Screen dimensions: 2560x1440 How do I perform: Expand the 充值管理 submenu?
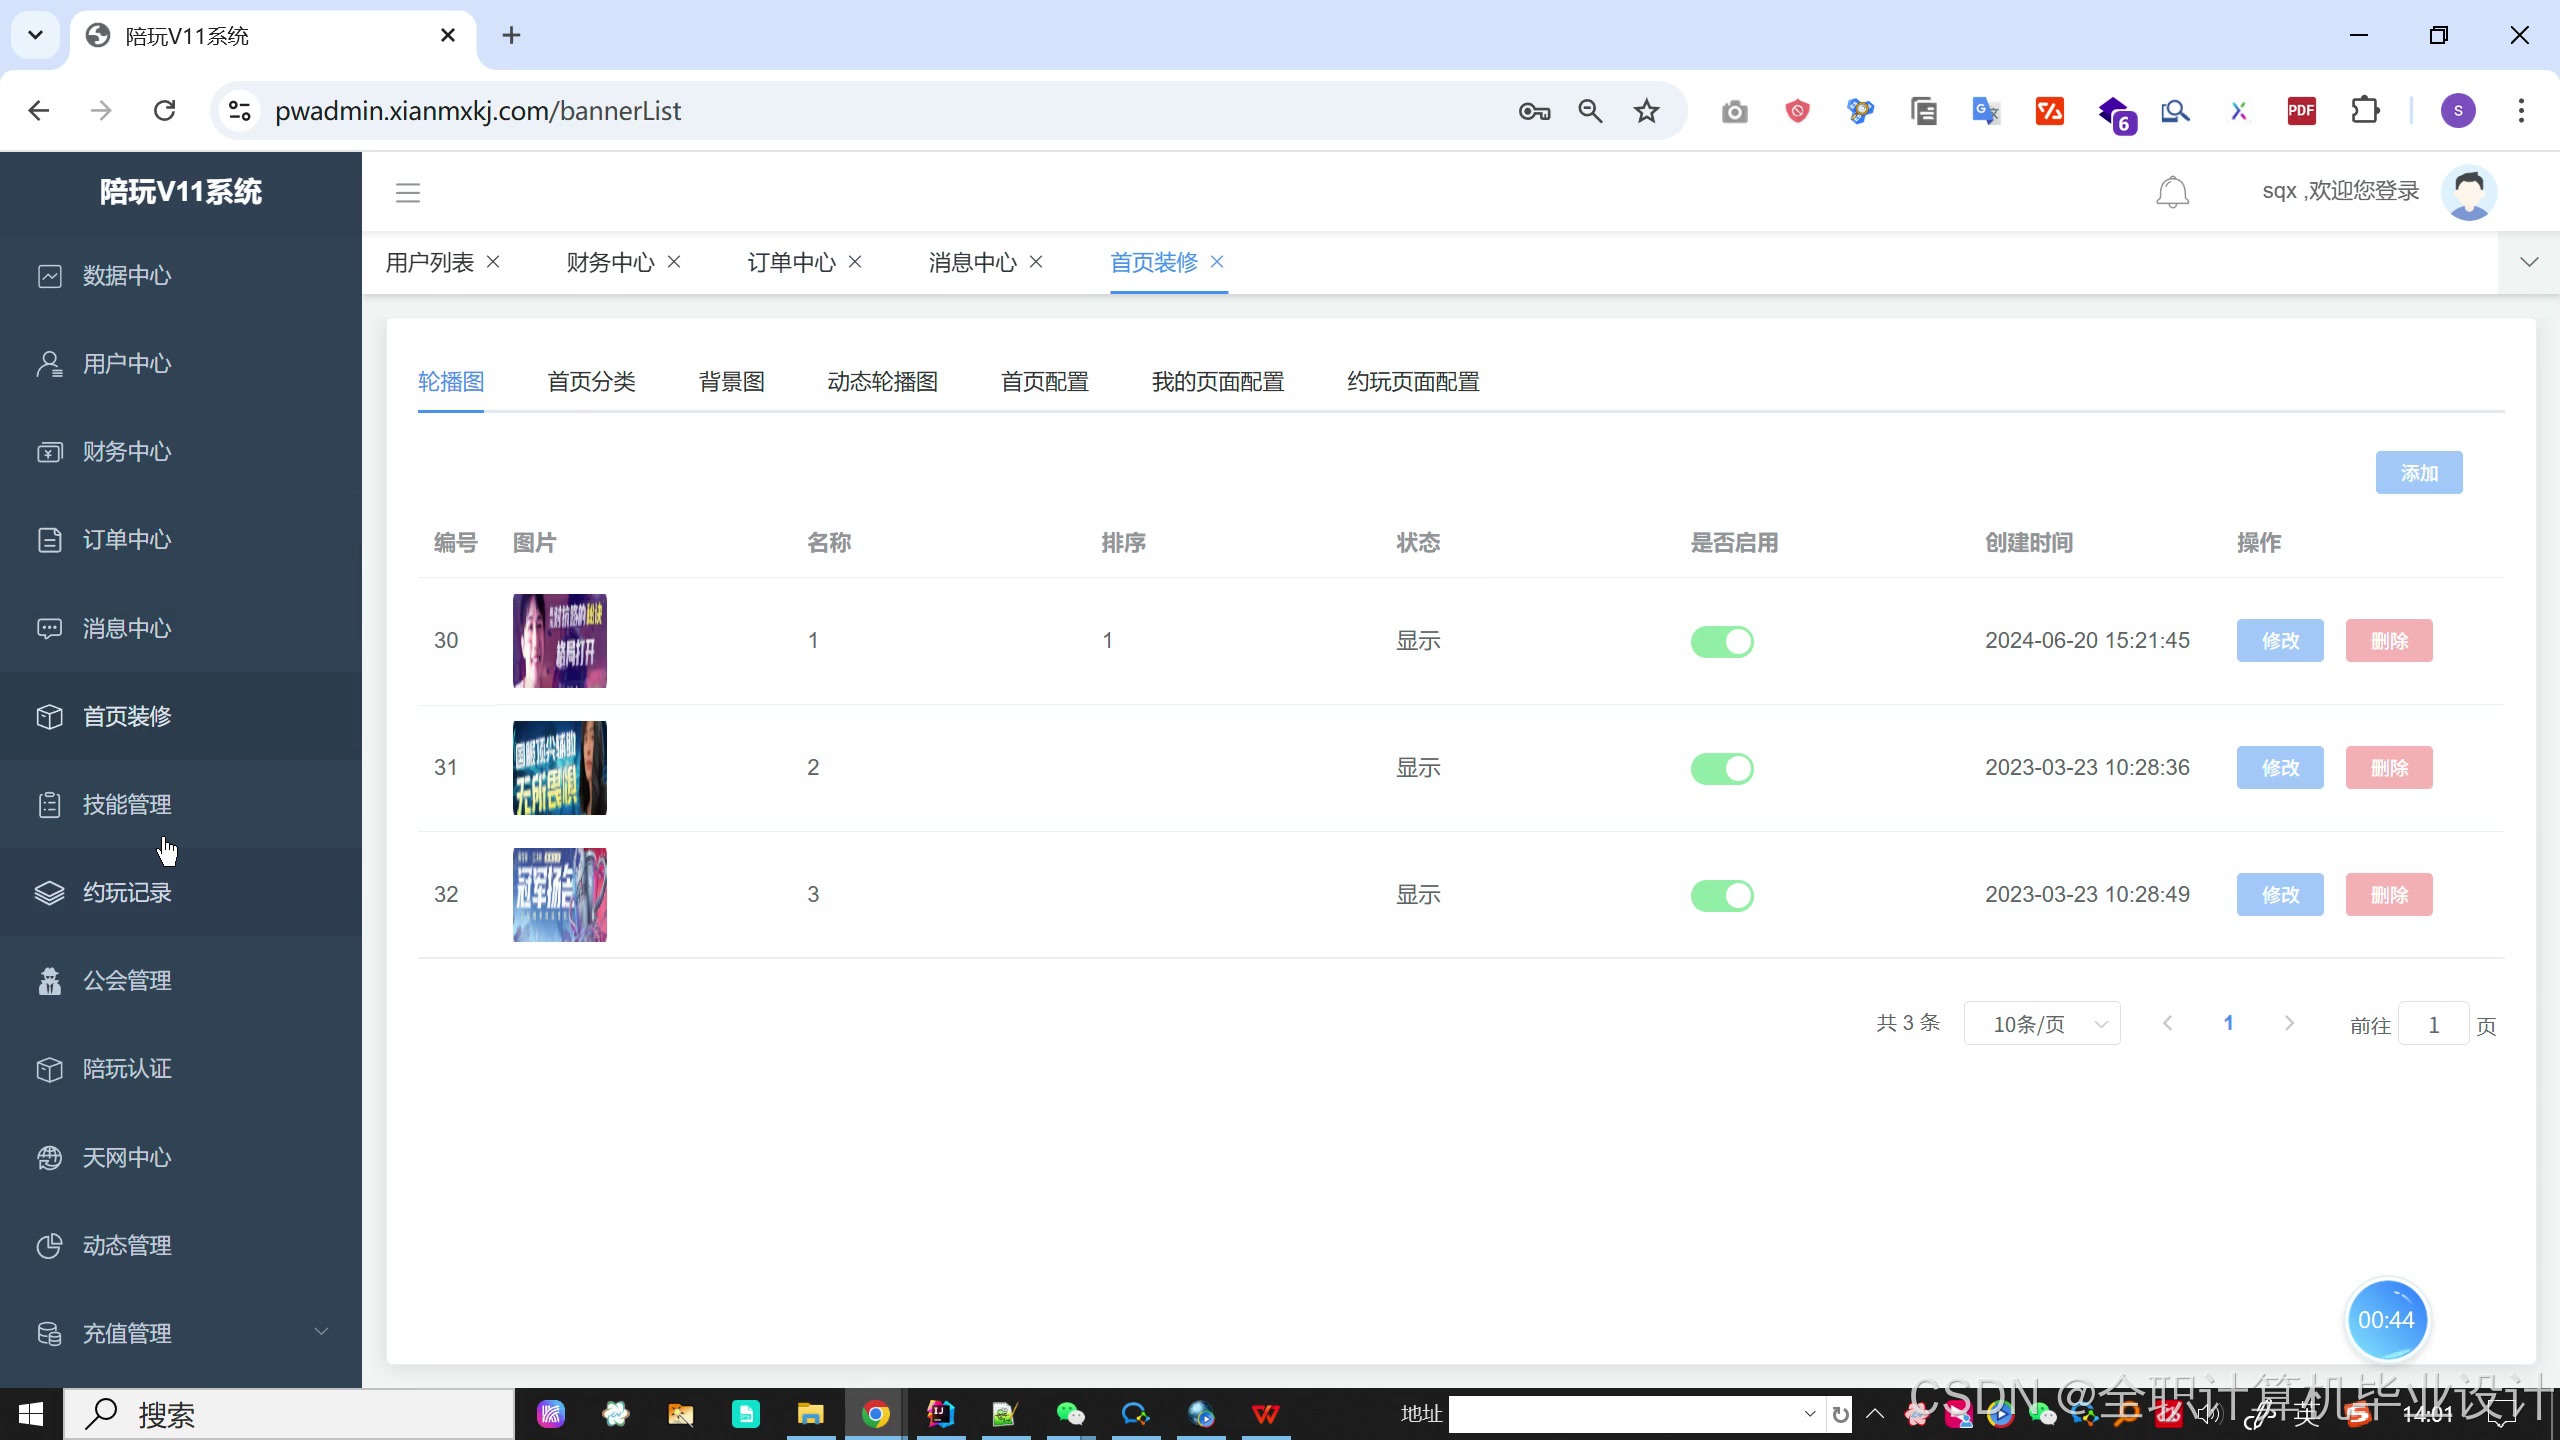[x=181, y=1333]
